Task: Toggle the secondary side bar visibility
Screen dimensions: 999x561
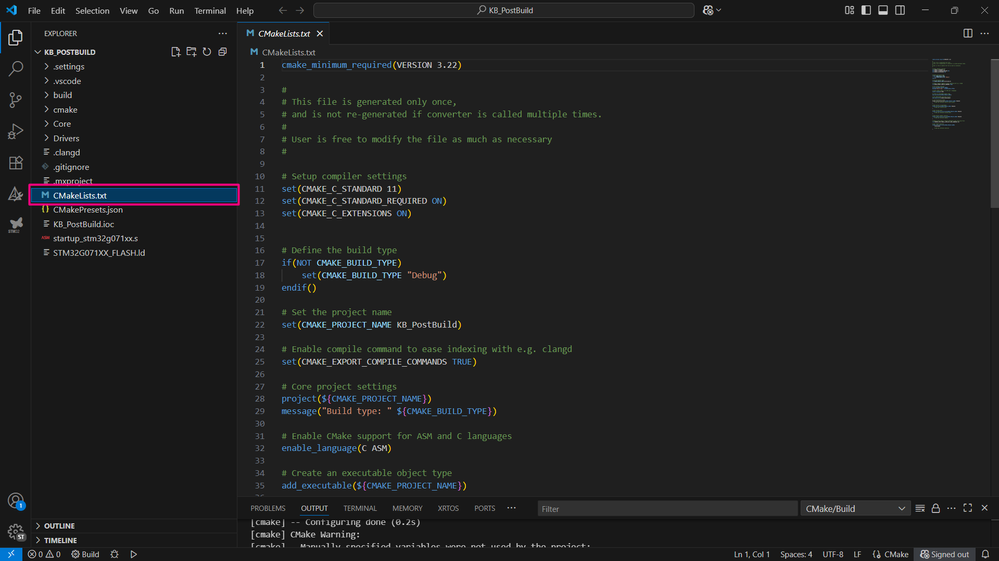Action: 900,10
